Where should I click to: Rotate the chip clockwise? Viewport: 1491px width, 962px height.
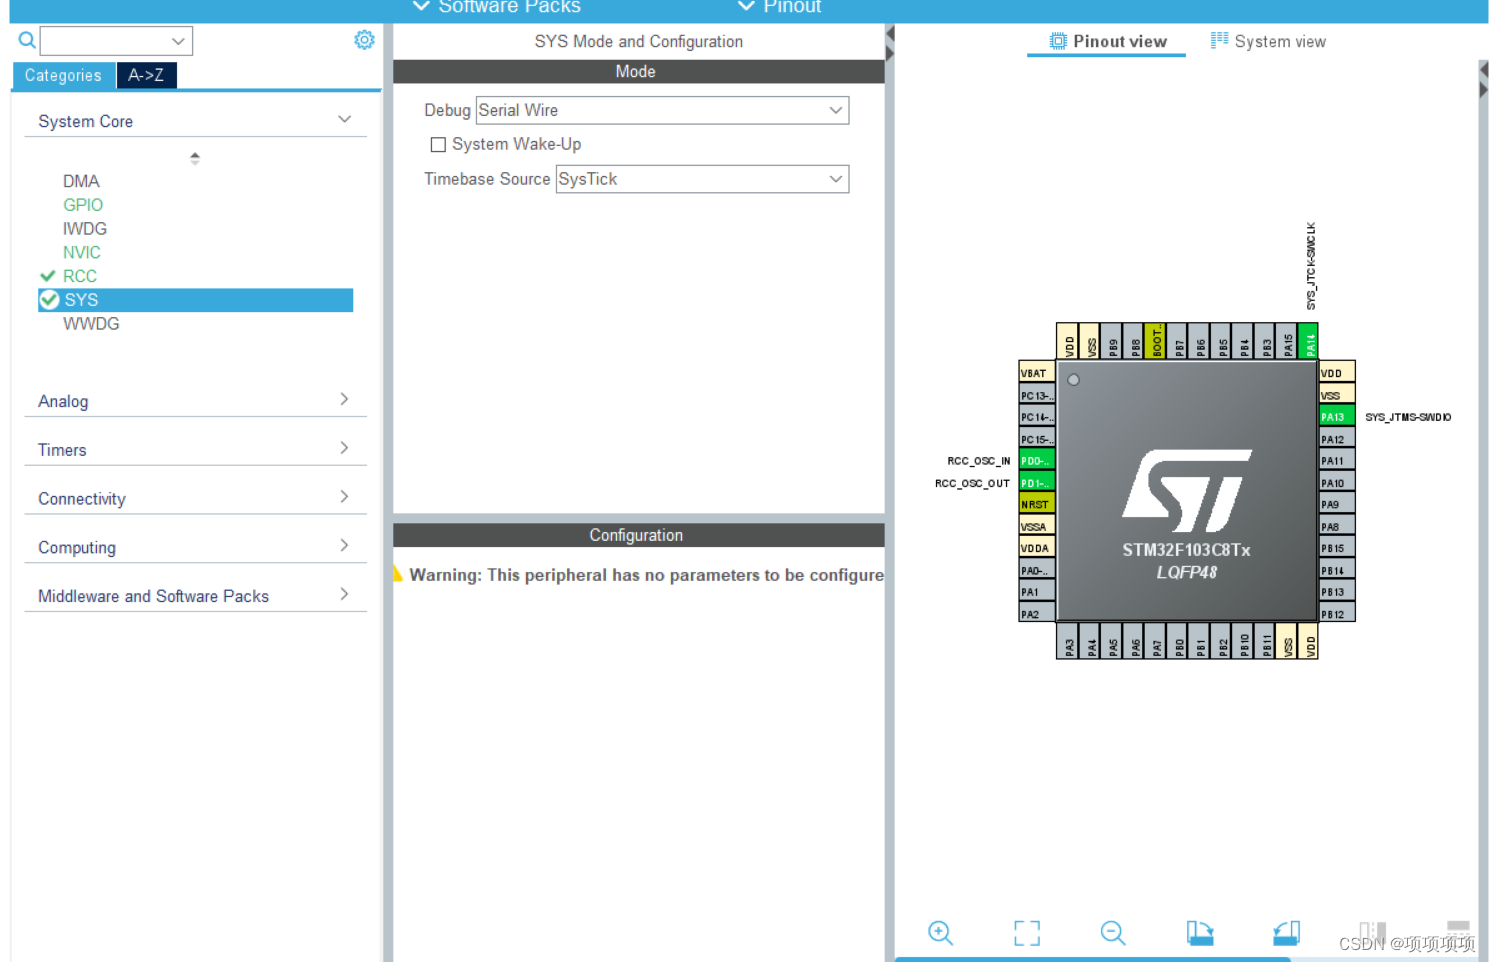point(1199,932)
